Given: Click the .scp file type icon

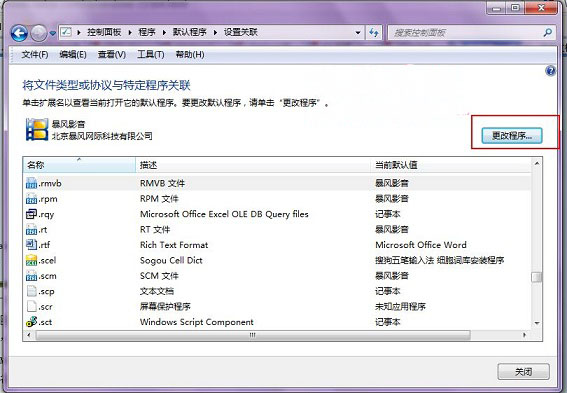Looking at the screenshot, I should click(x=31, y=291).
